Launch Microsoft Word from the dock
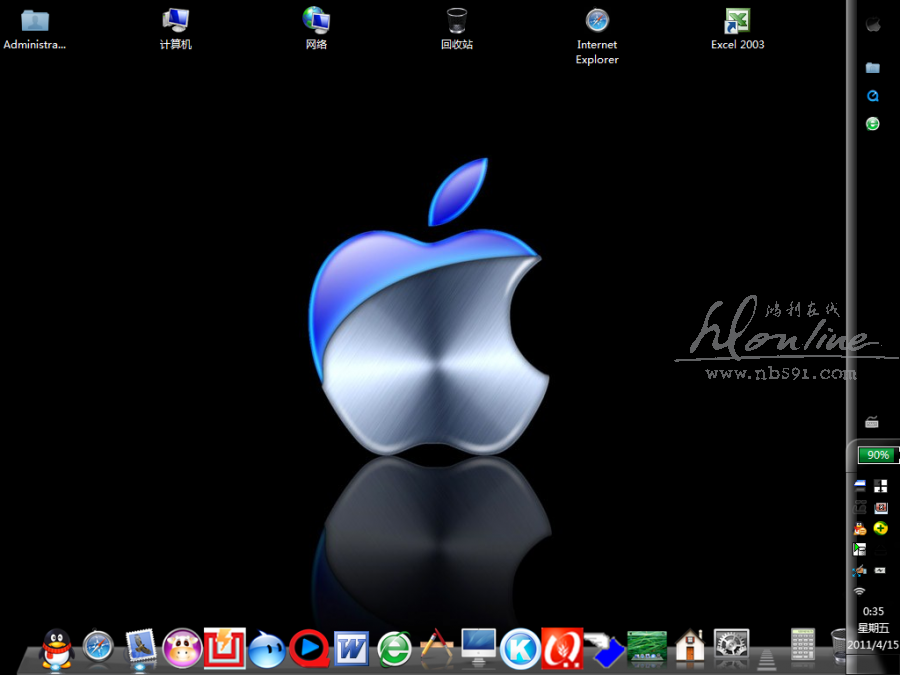 (351, 648)
